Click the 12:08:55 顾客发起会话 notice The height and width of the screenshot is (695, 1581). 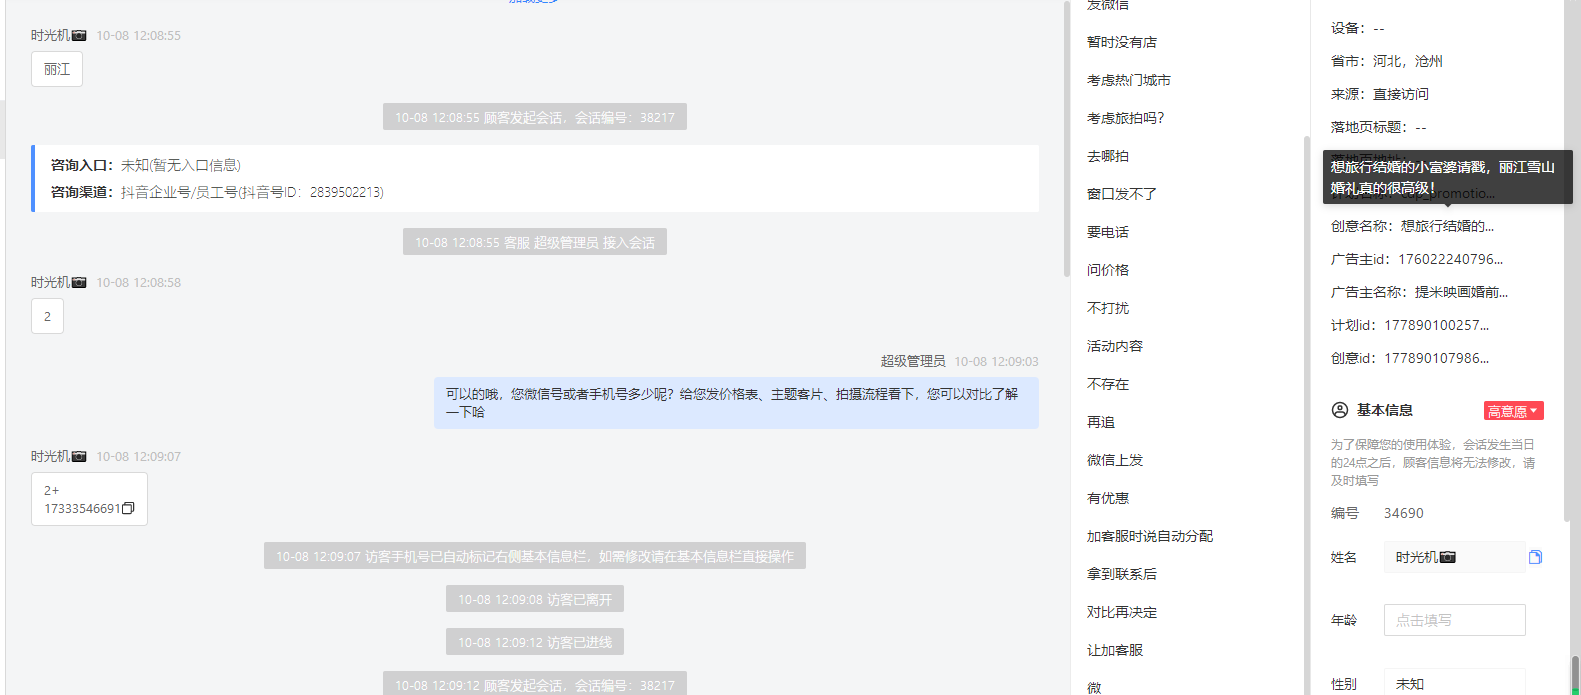pos(535,117)
